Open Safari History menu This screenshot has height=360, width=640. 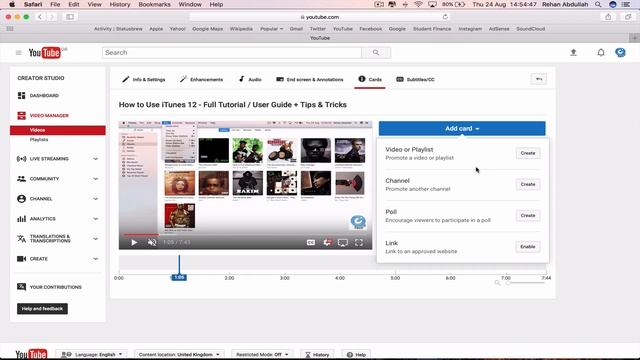tap(120, 4)
